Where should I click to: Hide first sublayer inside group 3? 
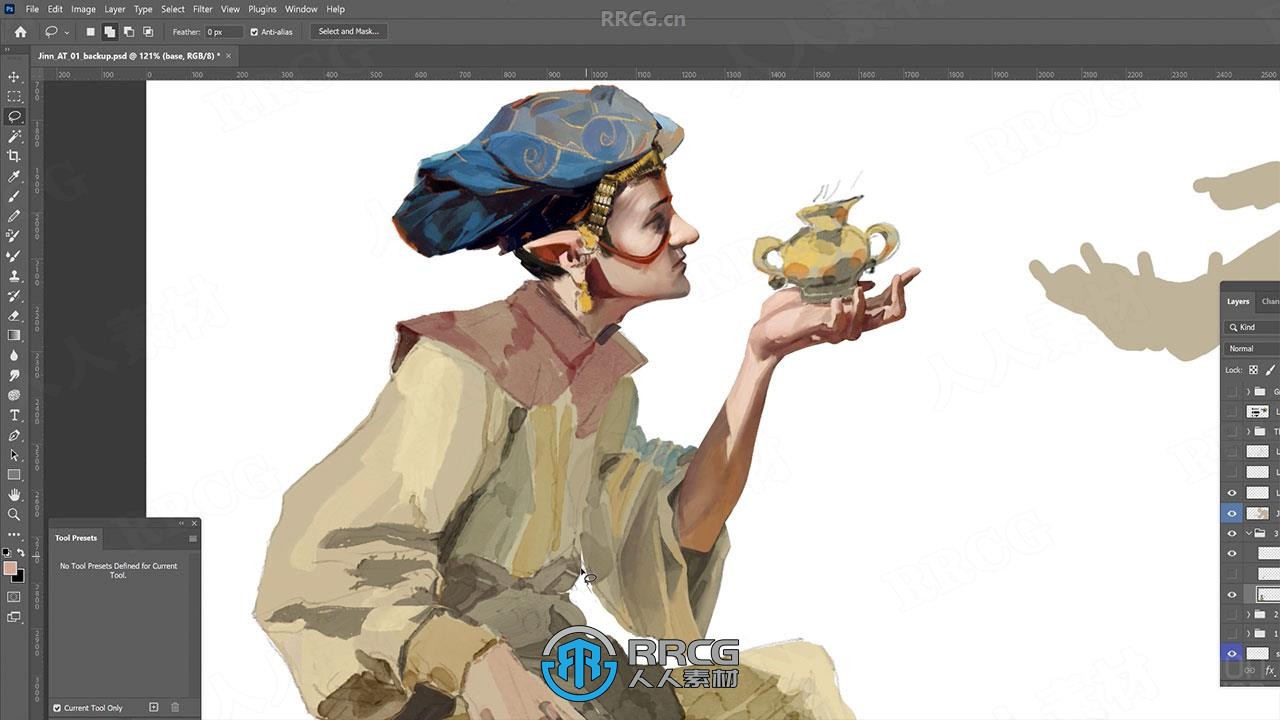[1232, 553]
